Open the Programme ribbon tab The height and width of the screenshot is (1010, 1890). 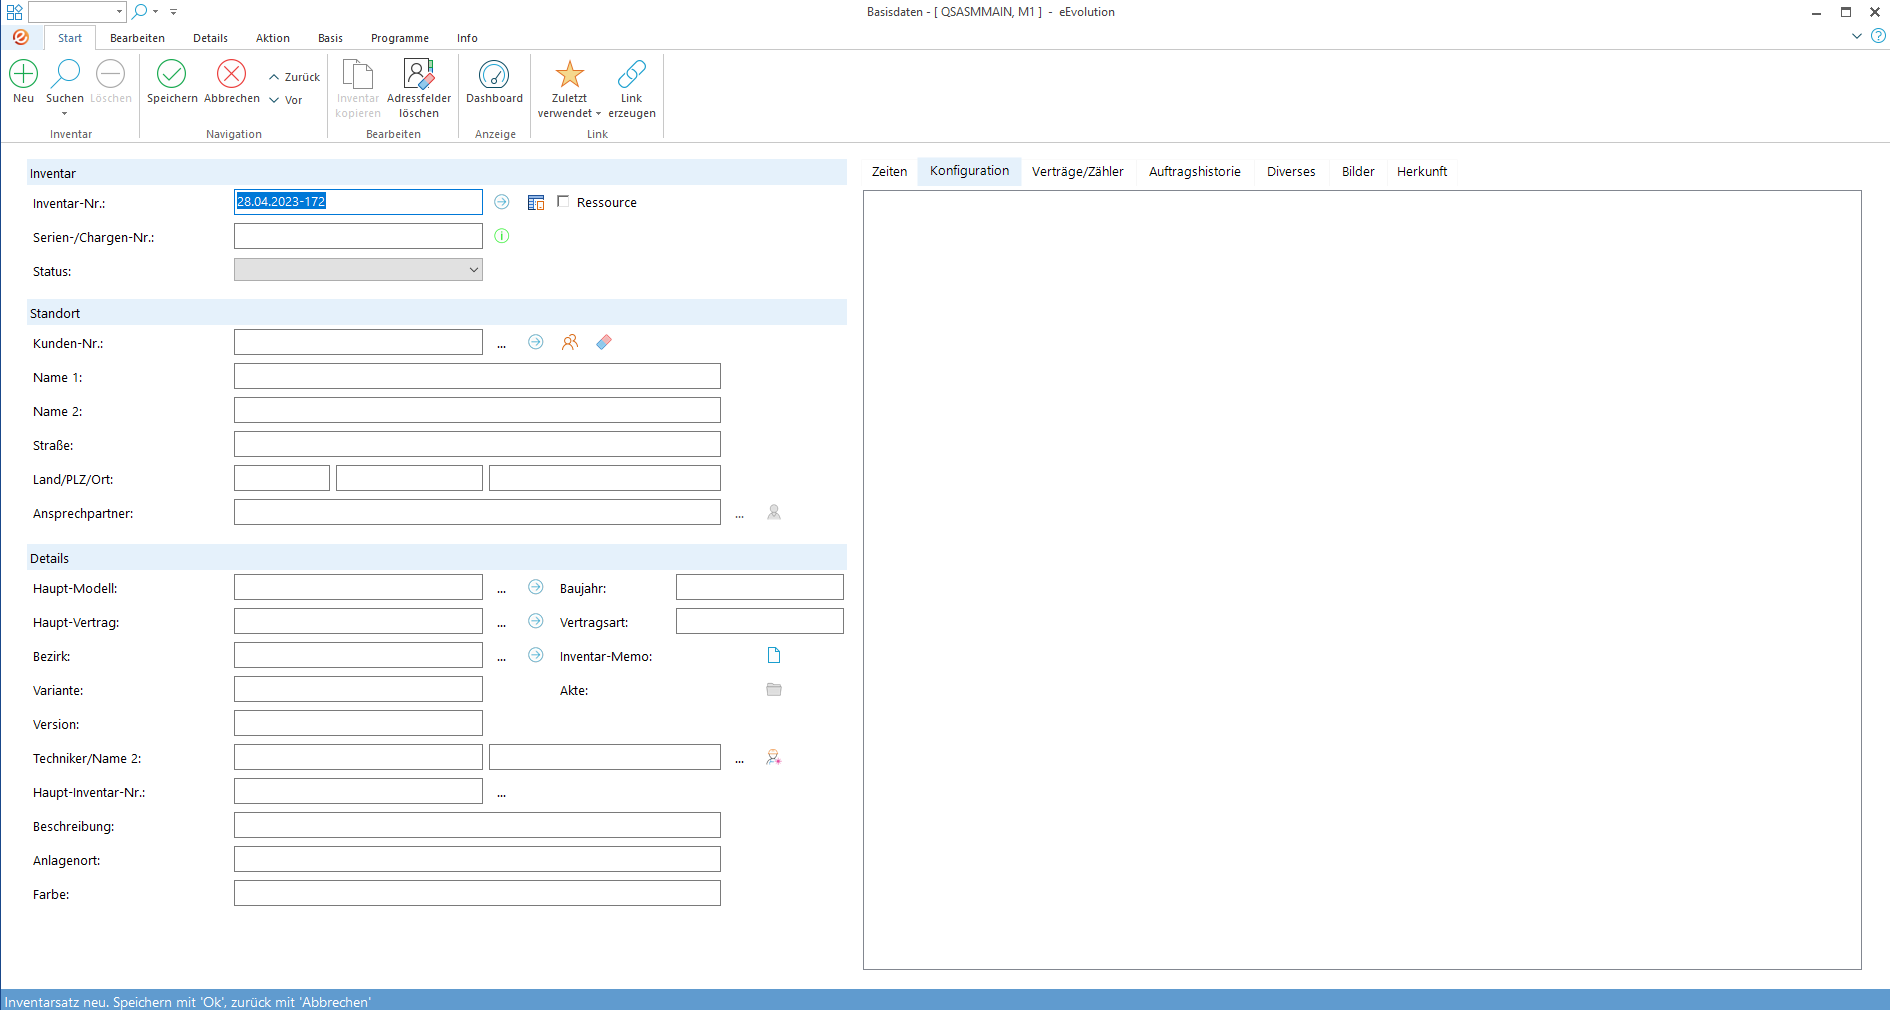pos(400,38)
